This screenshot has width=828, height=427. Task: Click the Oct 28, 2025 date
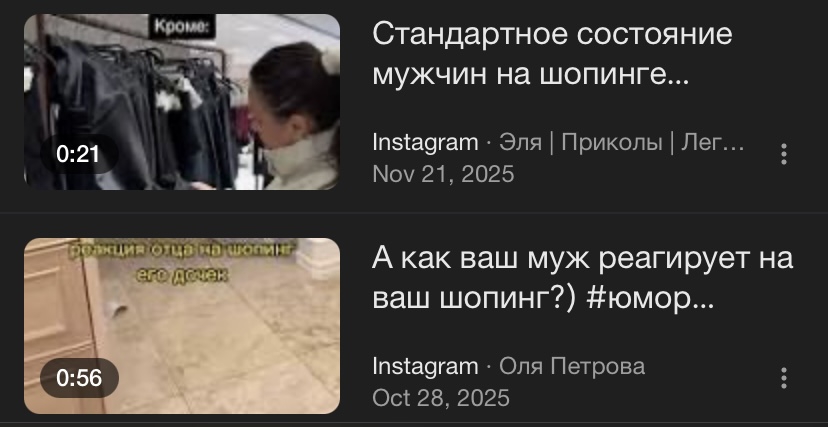point(441,397)
